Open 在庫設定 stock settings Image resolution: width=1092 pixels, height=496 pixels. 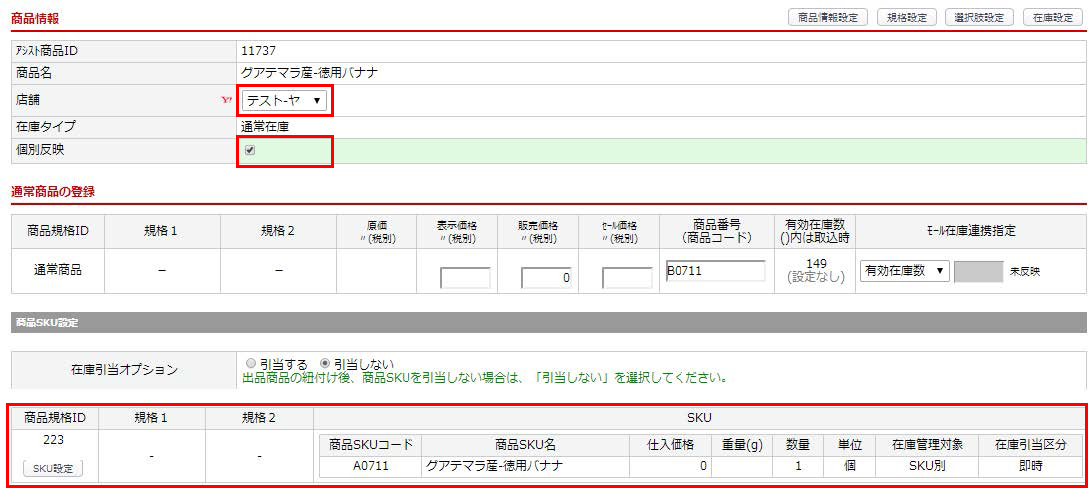pos(1052,18)
